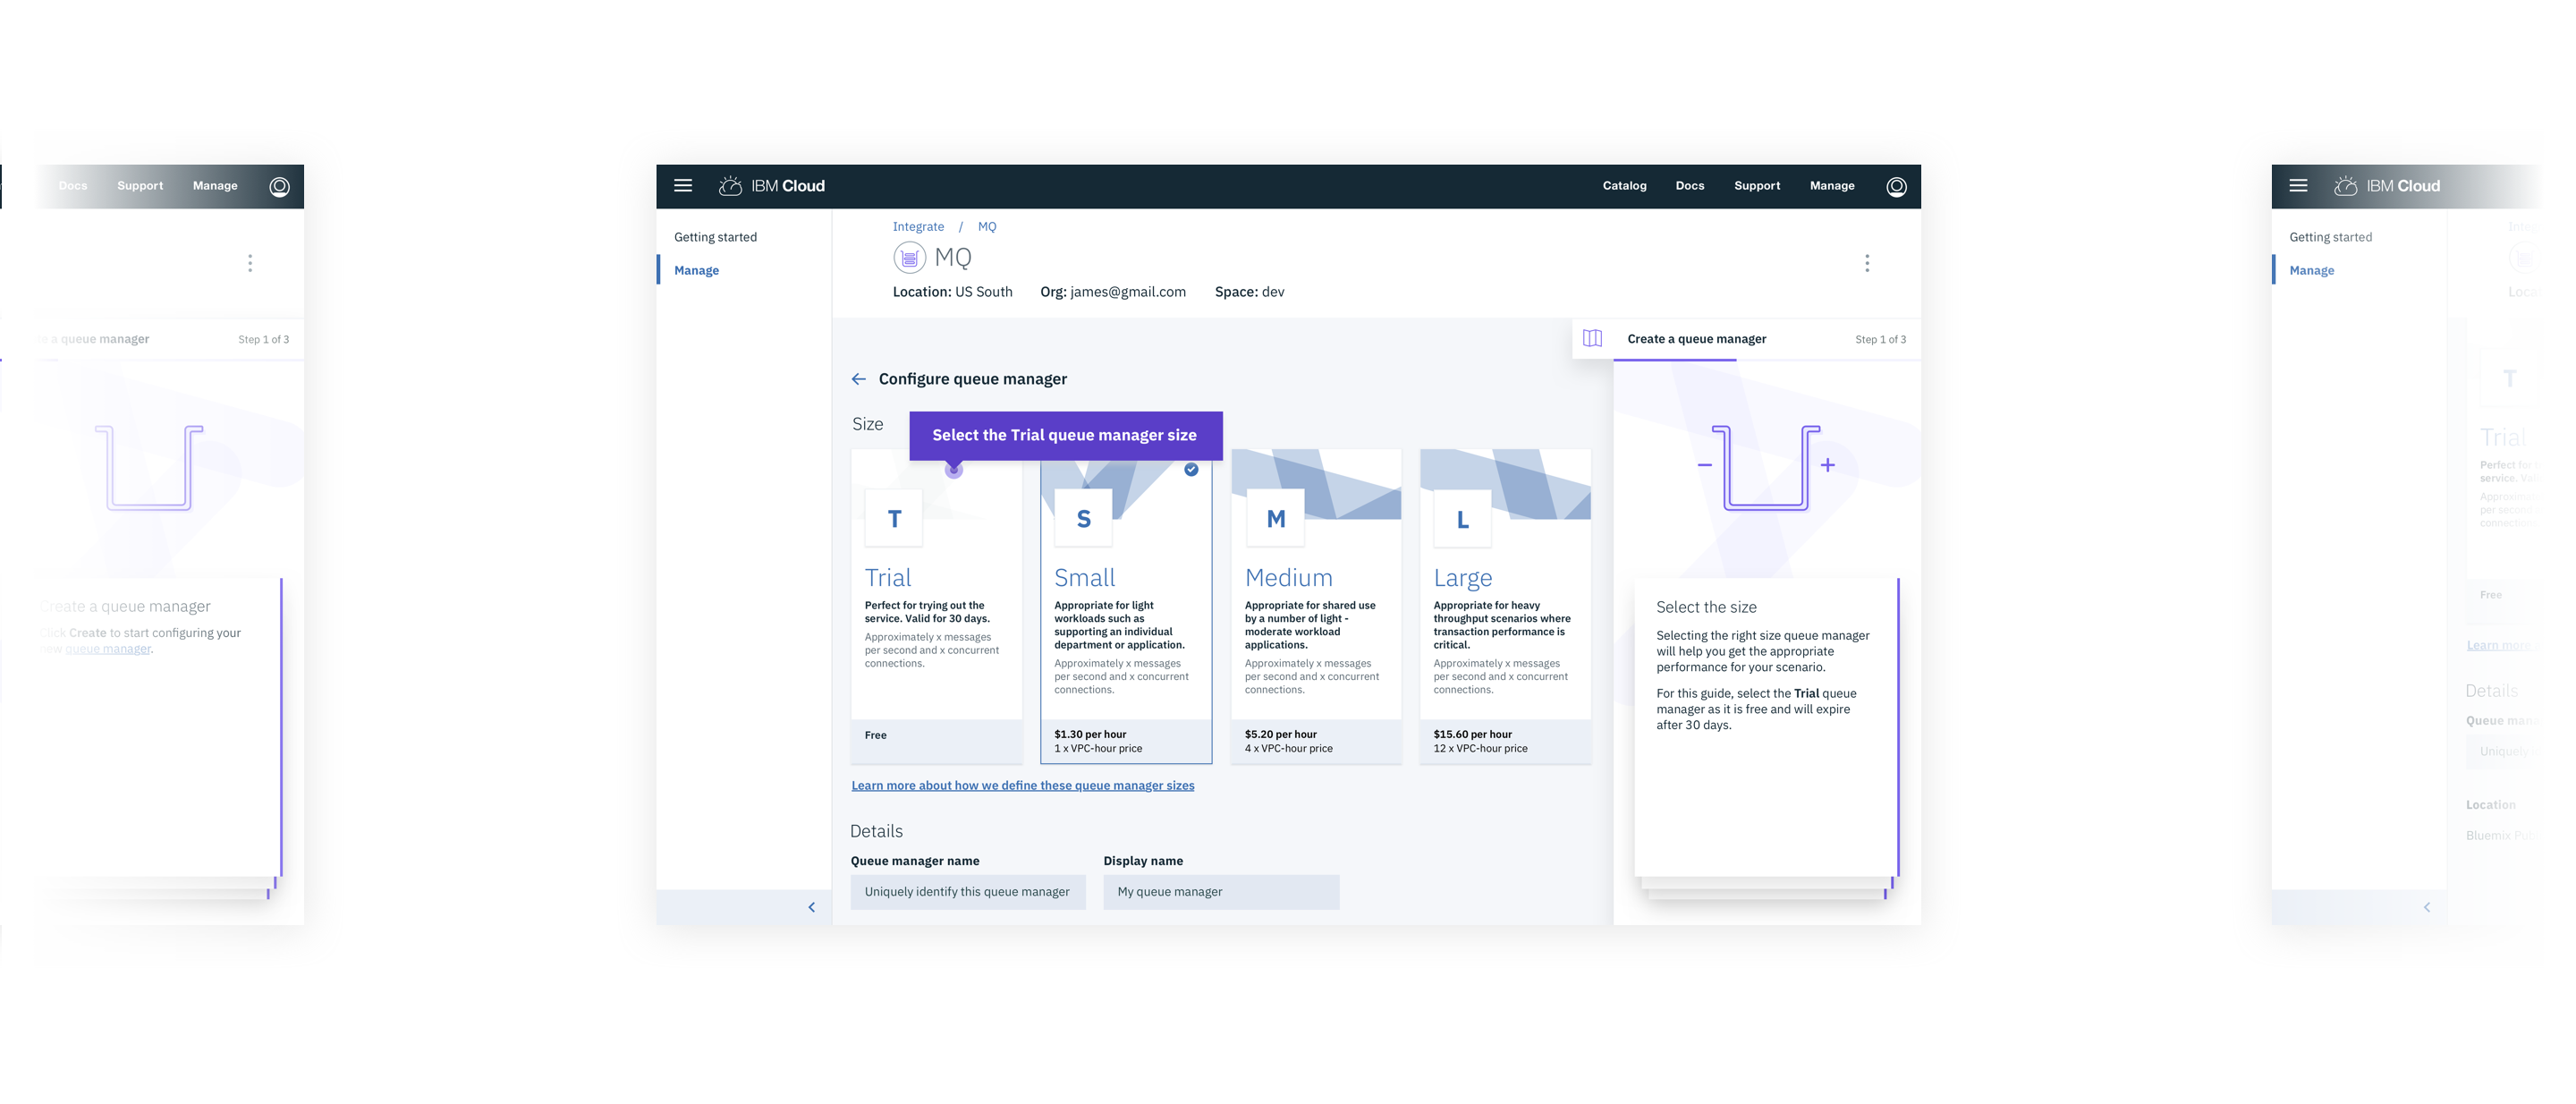
Task: Click Support in the left-side window header
Action: click(140, 186)
